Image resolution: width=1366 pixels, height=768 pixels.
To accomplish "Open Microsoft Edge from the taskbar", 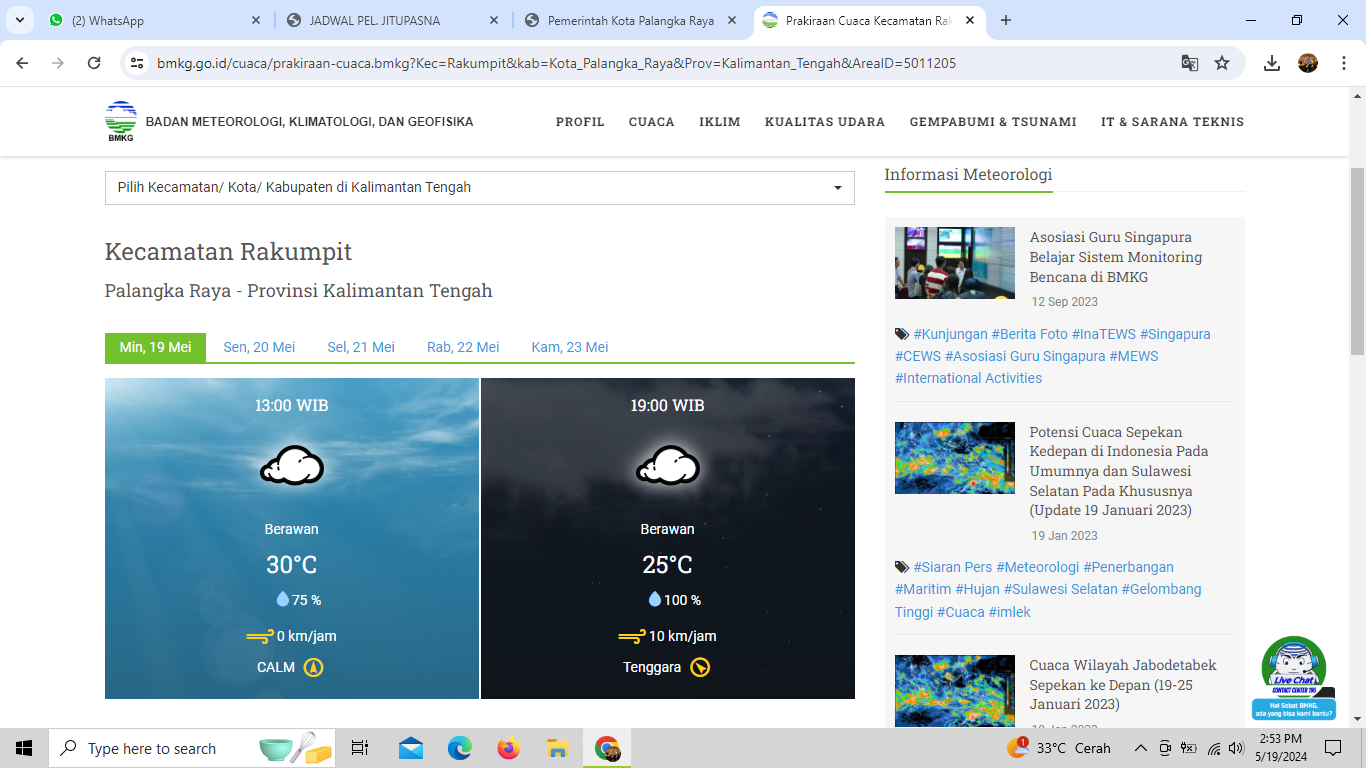I will tap(460, 748).
